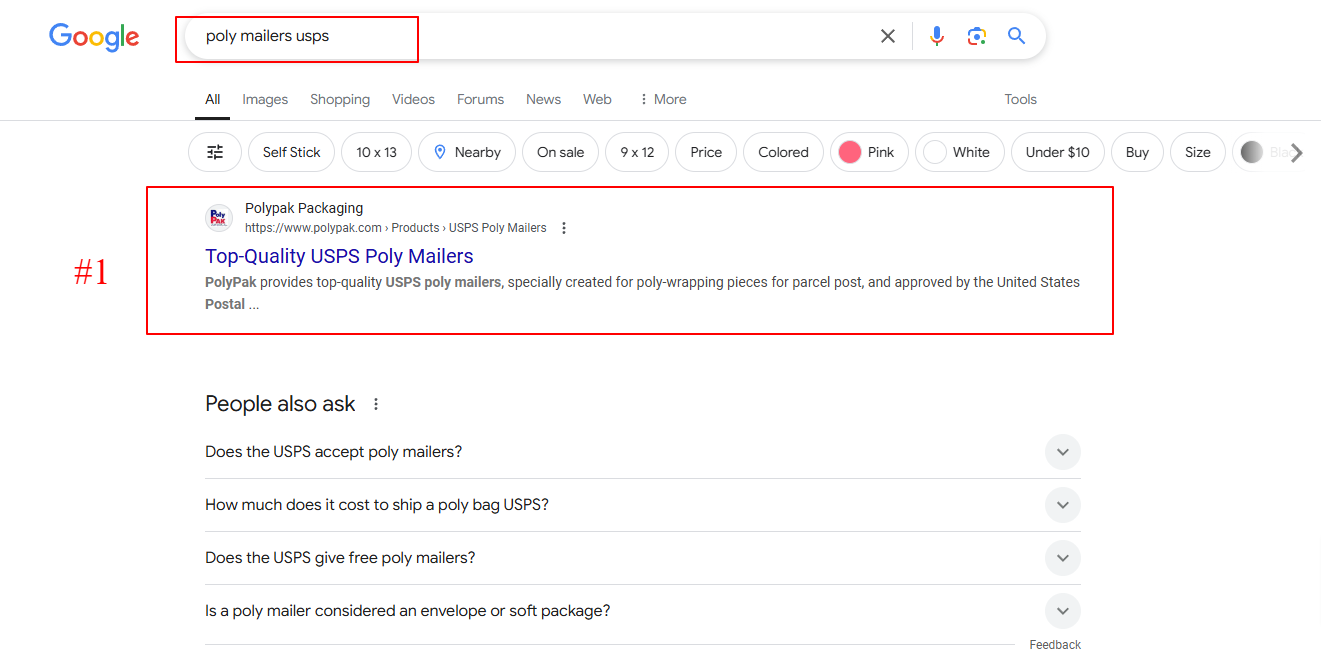Open the Colored filter chip
The image size is (1321, 652).
pyautogui.click(x=783, y=152)
